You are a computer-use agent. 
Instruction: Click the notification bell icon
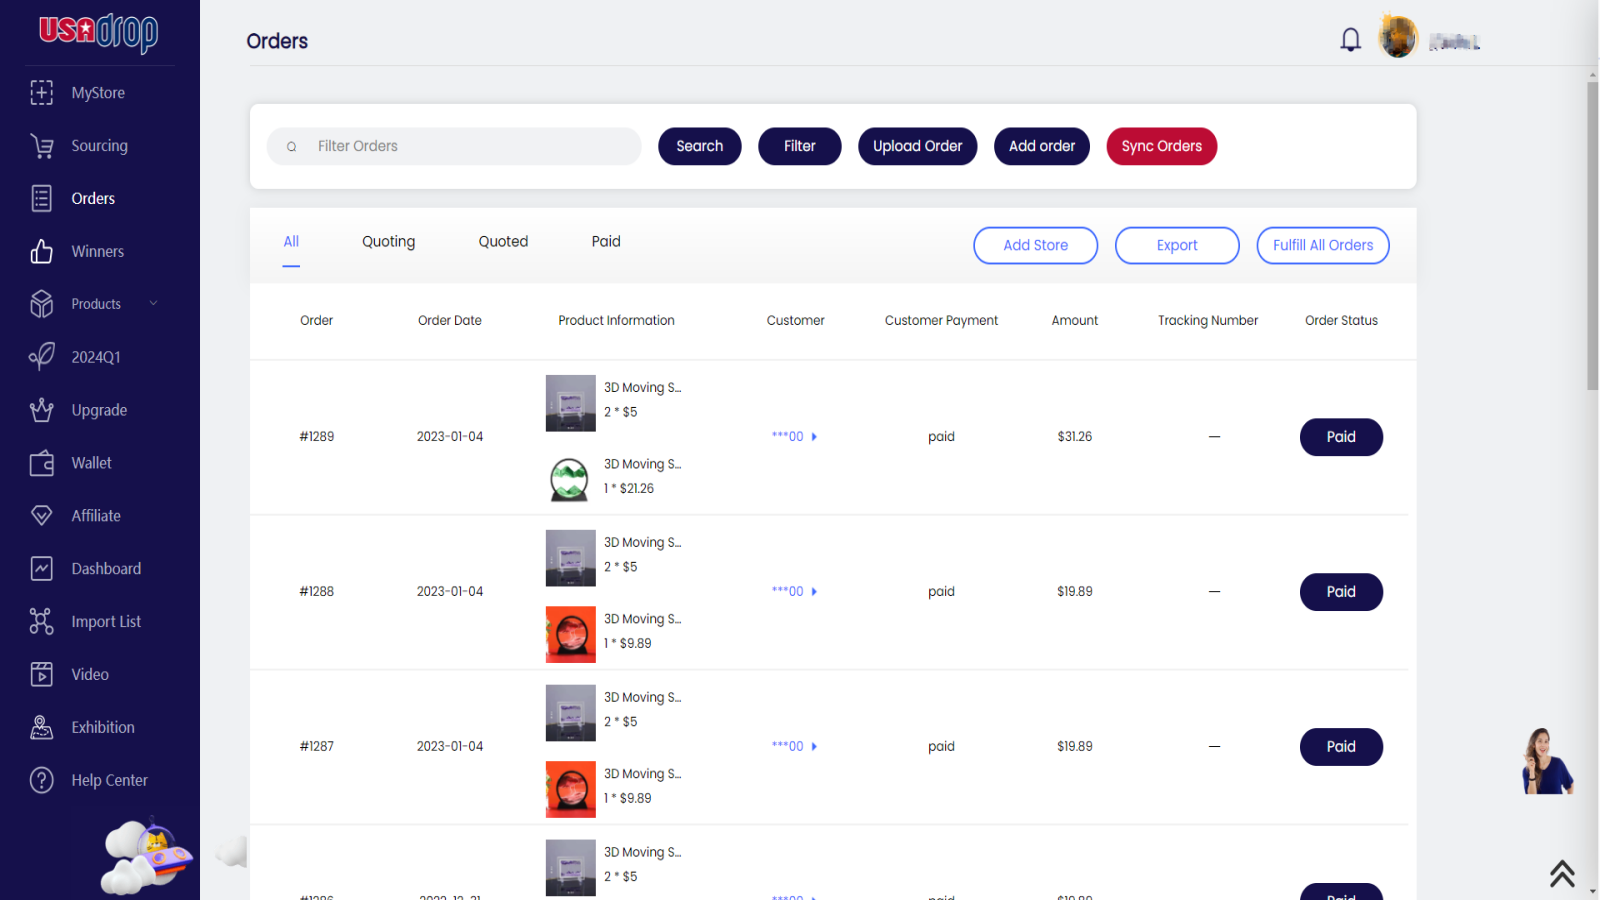(x=1350, y=40)
